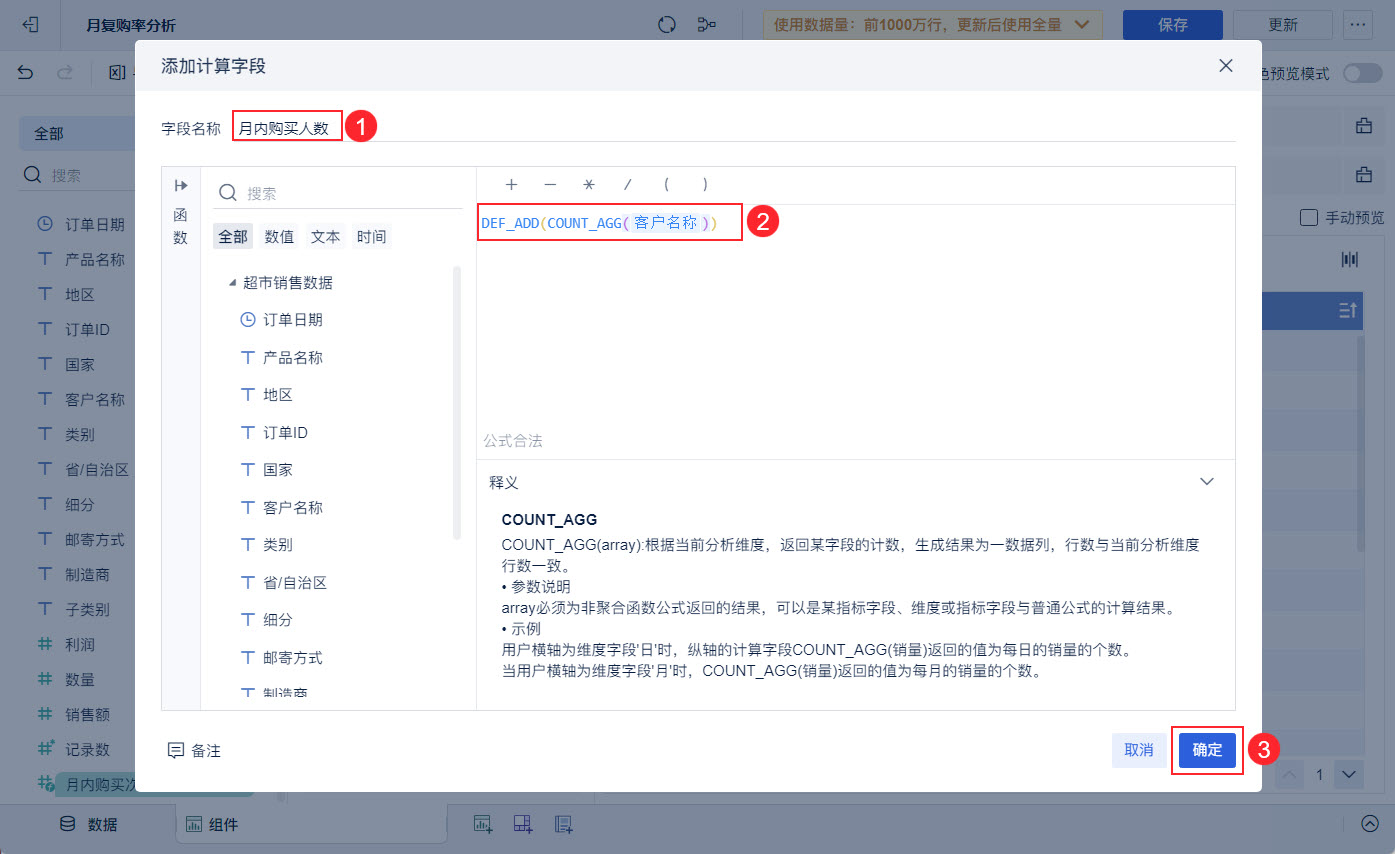Select the 全部 tab in the background left panel
This screenshot has width=1395, height=854.
pyautogui.click(x=77, y=133)
